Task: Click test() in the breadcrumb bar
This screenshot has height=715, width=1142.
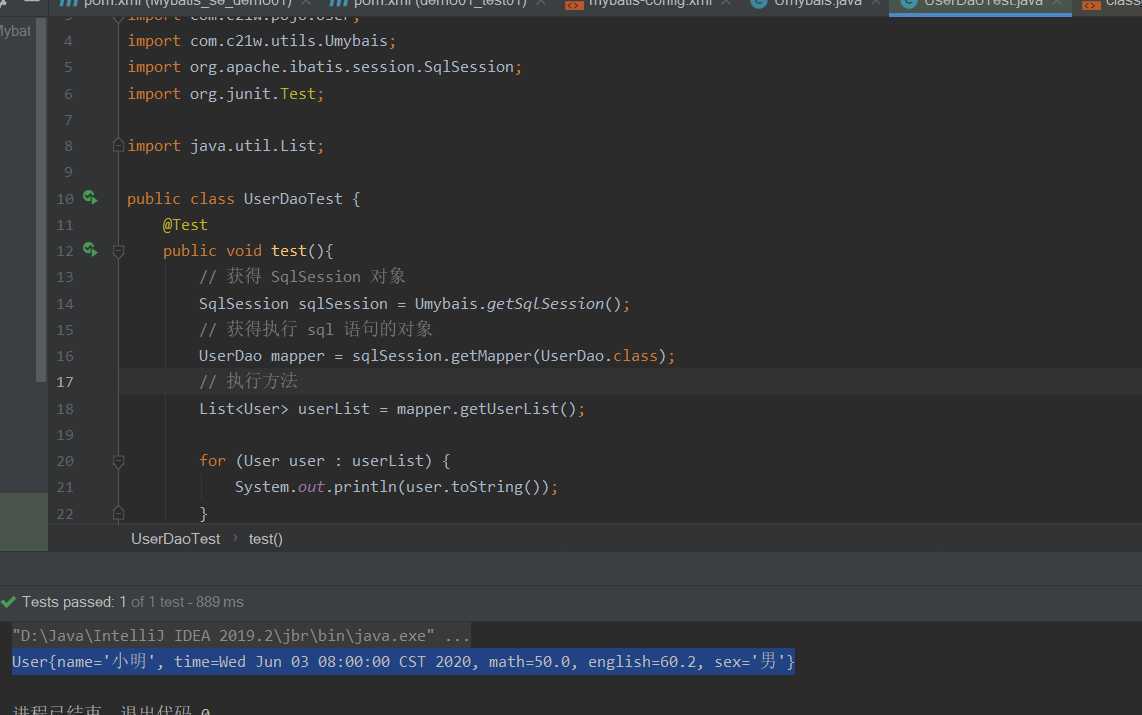Action: pos(266,539)
